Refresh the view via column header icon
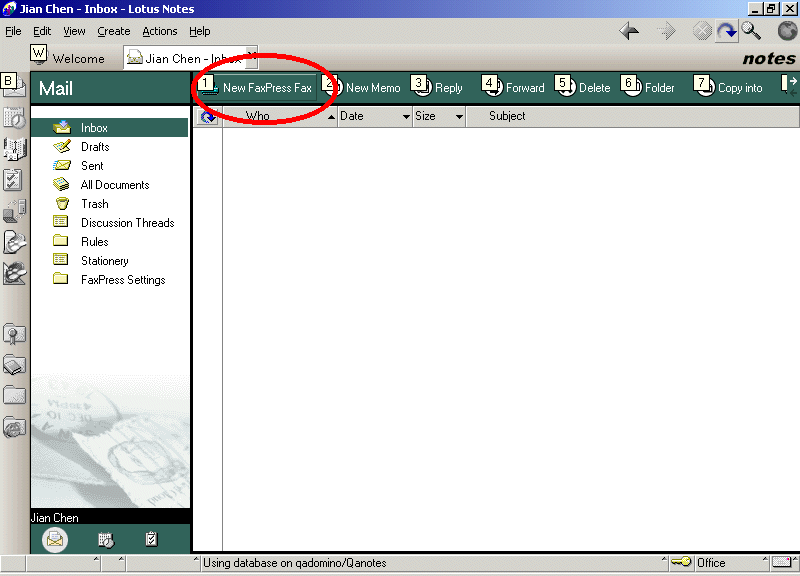Image resolution: width=800 pixels, height=576 pixels. click(x=208, y=116)
